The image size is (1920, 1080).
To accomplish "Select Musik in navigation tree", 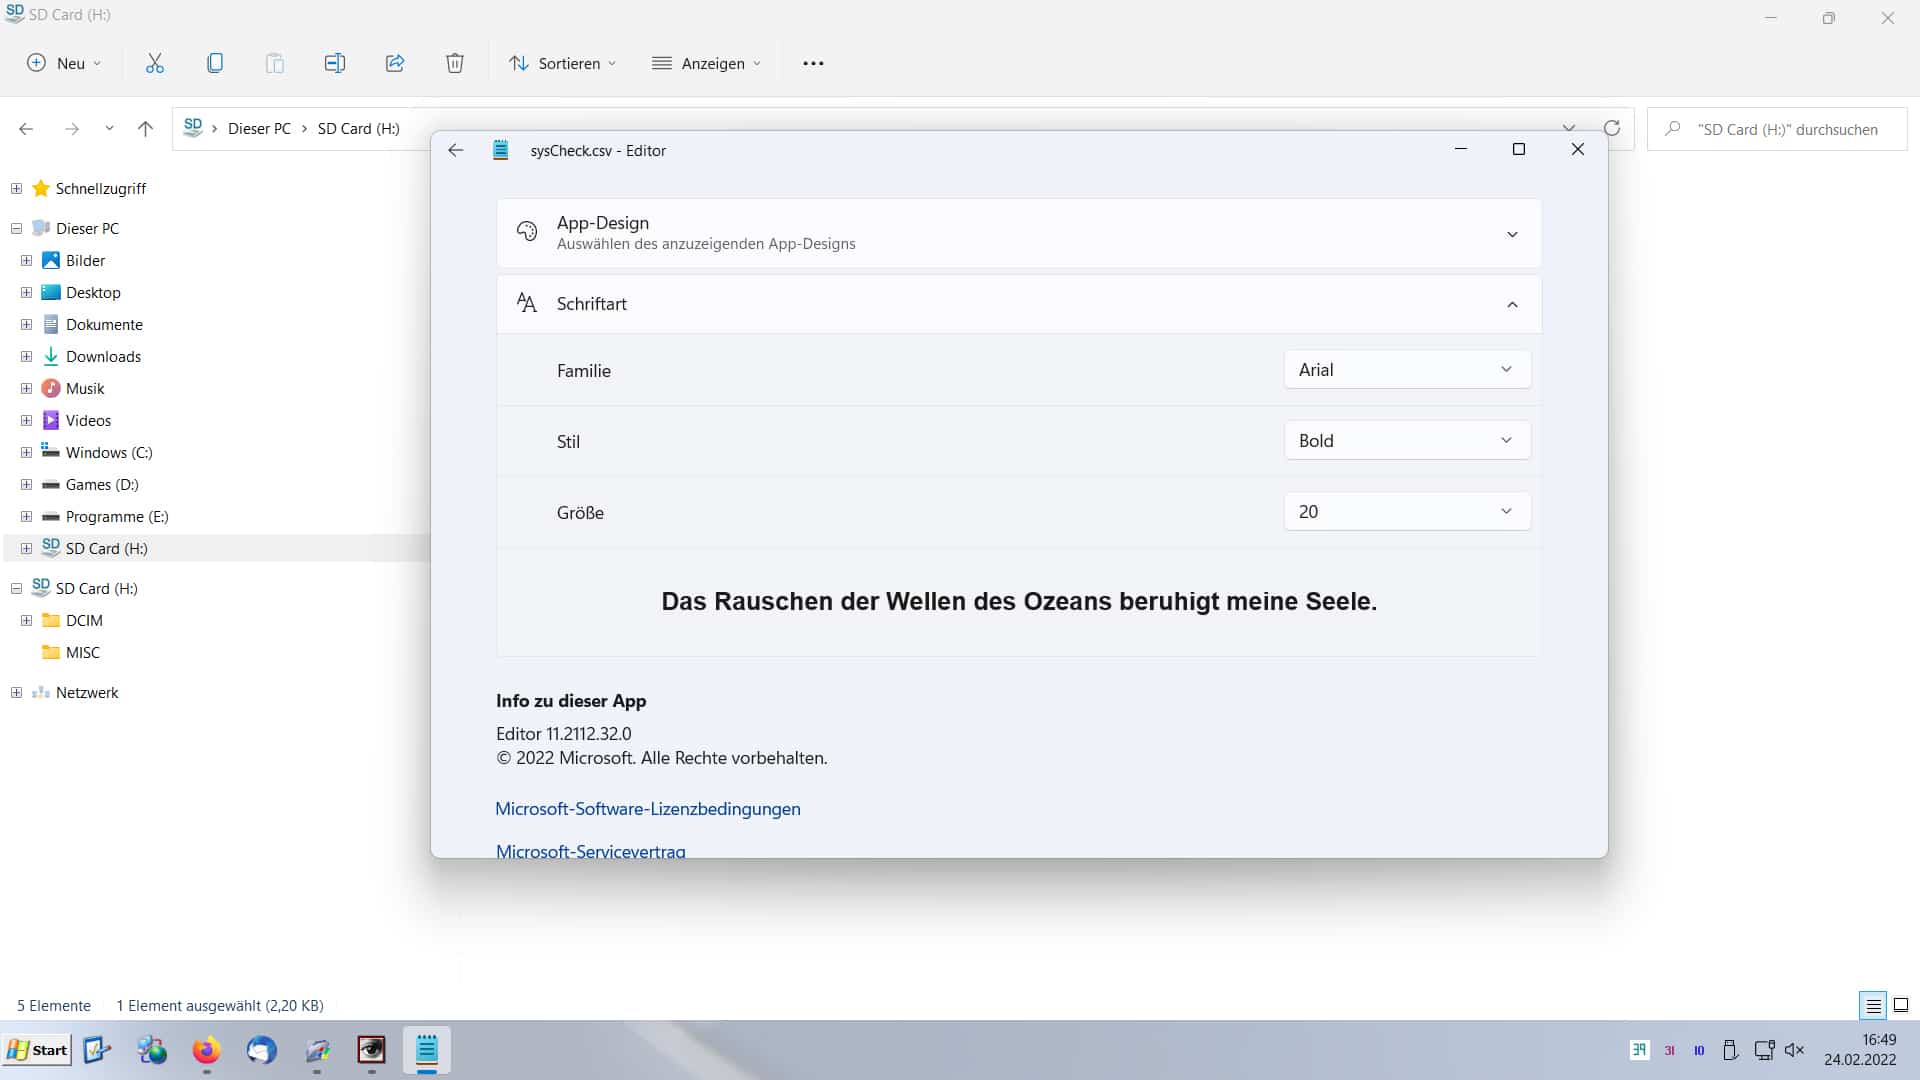I will 85,388.
